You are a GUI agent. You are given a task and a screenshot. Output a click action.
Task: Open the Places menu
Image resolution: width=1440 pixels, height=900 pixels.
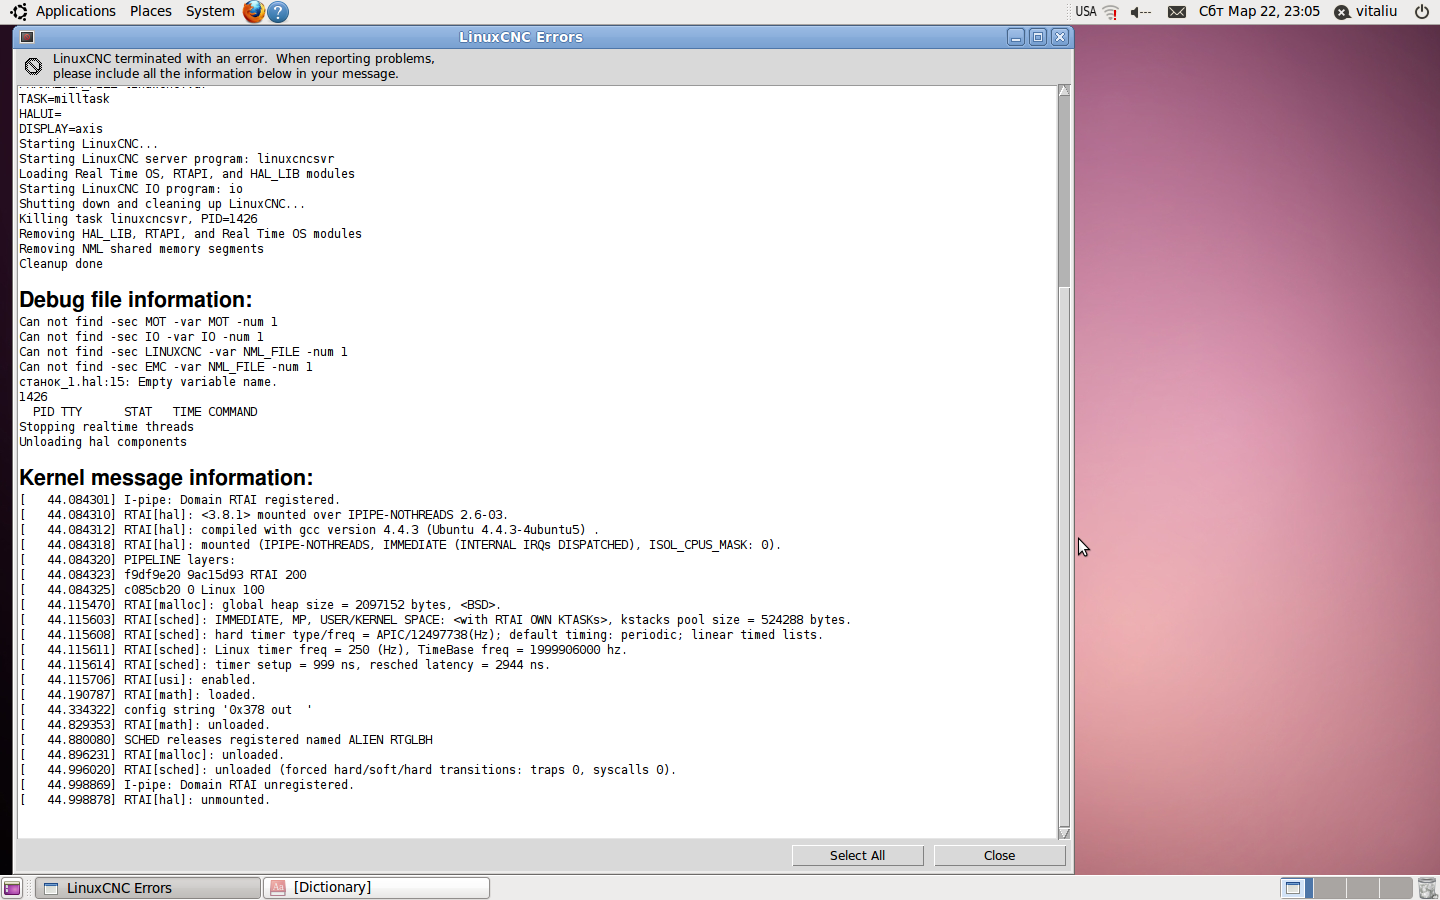(151, 11)
